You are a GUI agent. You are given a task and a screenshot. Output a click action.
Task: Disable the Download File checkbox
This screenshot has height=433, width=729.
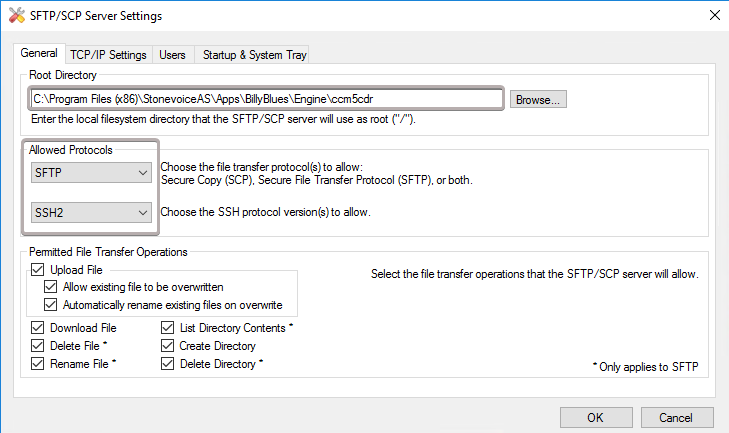click(38, 327)
